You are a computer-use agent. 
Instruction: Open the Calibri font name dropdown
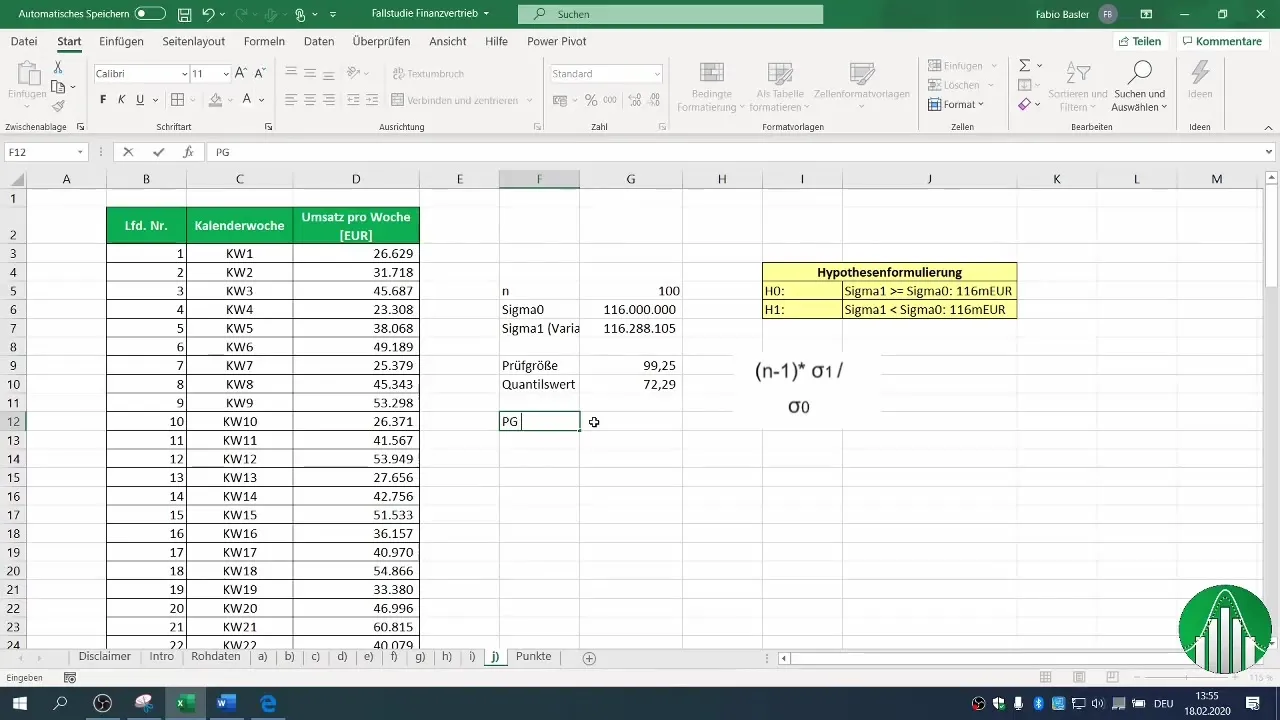click(x=184, y=74)
